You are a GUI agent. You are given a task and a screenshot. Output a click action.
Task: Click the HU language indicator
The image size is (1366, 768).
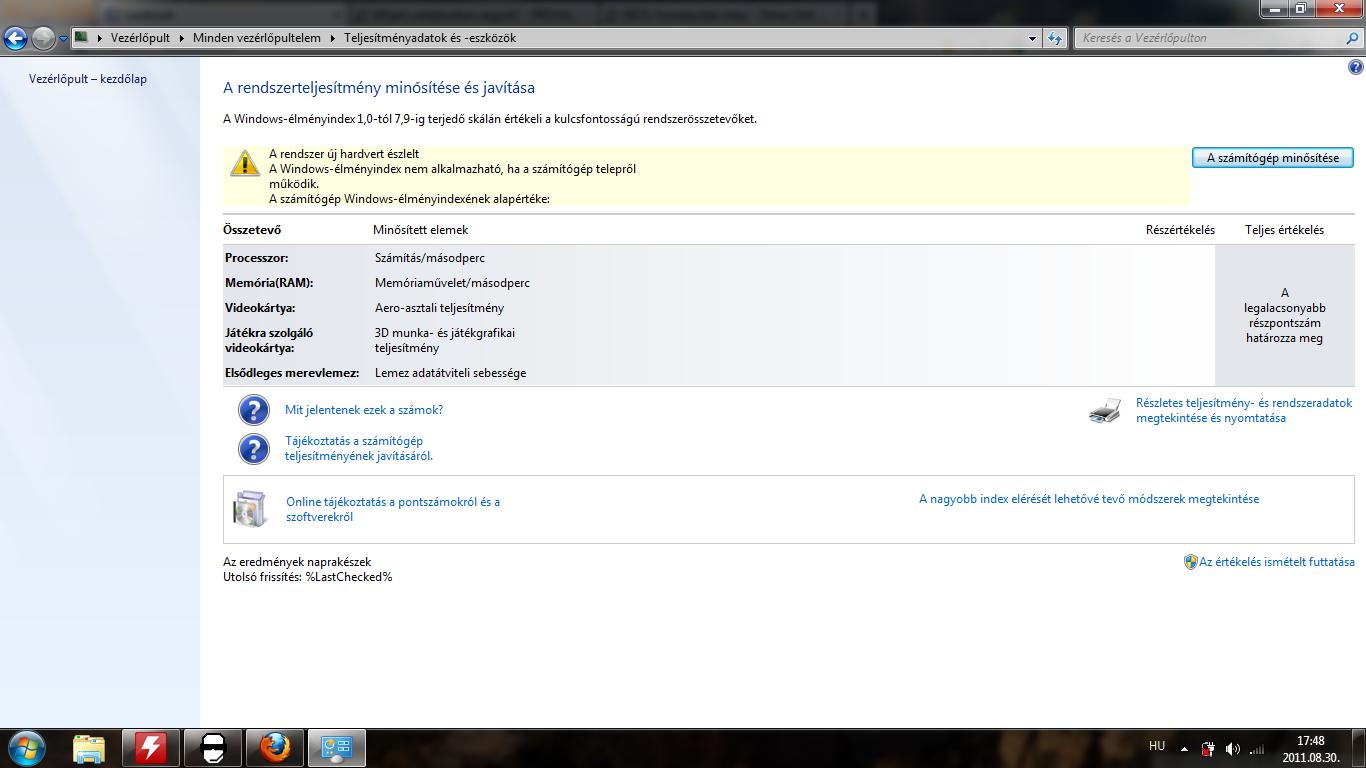coord(1157,746)
